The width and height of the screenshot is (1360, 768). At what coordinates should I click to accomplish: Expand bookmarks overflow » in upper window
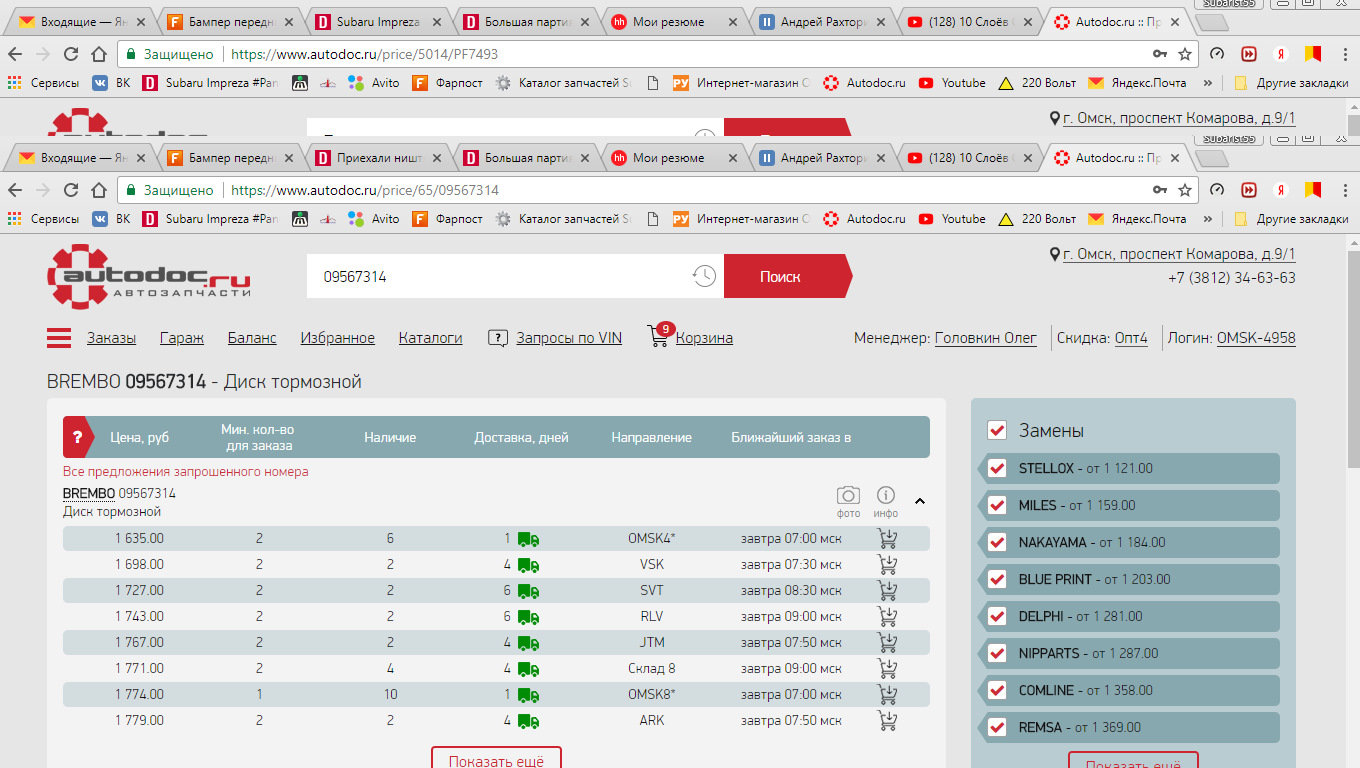tap(1208, 83)
